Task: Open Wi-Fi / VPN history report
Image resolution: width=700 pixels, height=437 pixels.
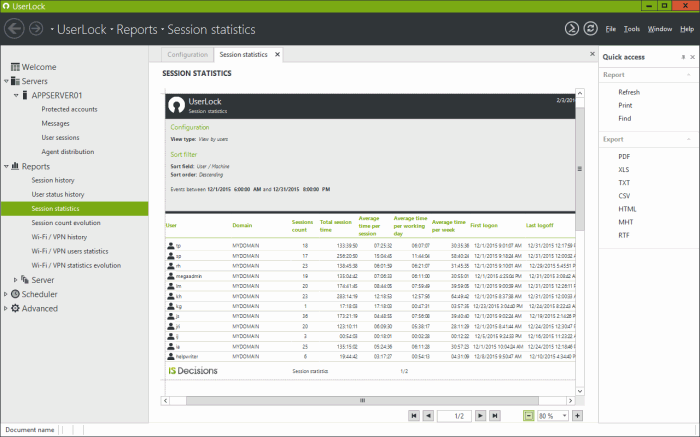Action: (x=59, y=237)
